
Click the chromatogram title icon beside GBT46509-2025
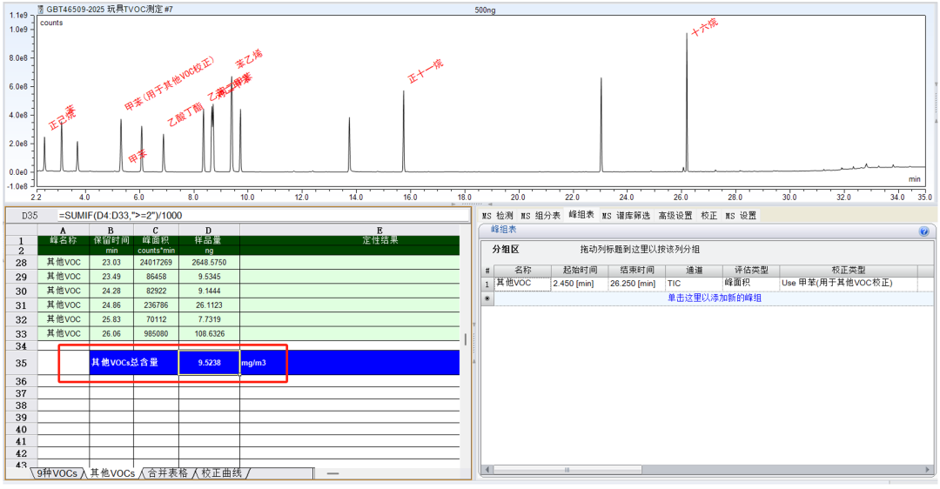pyautogui.click(x=41, y=10)
